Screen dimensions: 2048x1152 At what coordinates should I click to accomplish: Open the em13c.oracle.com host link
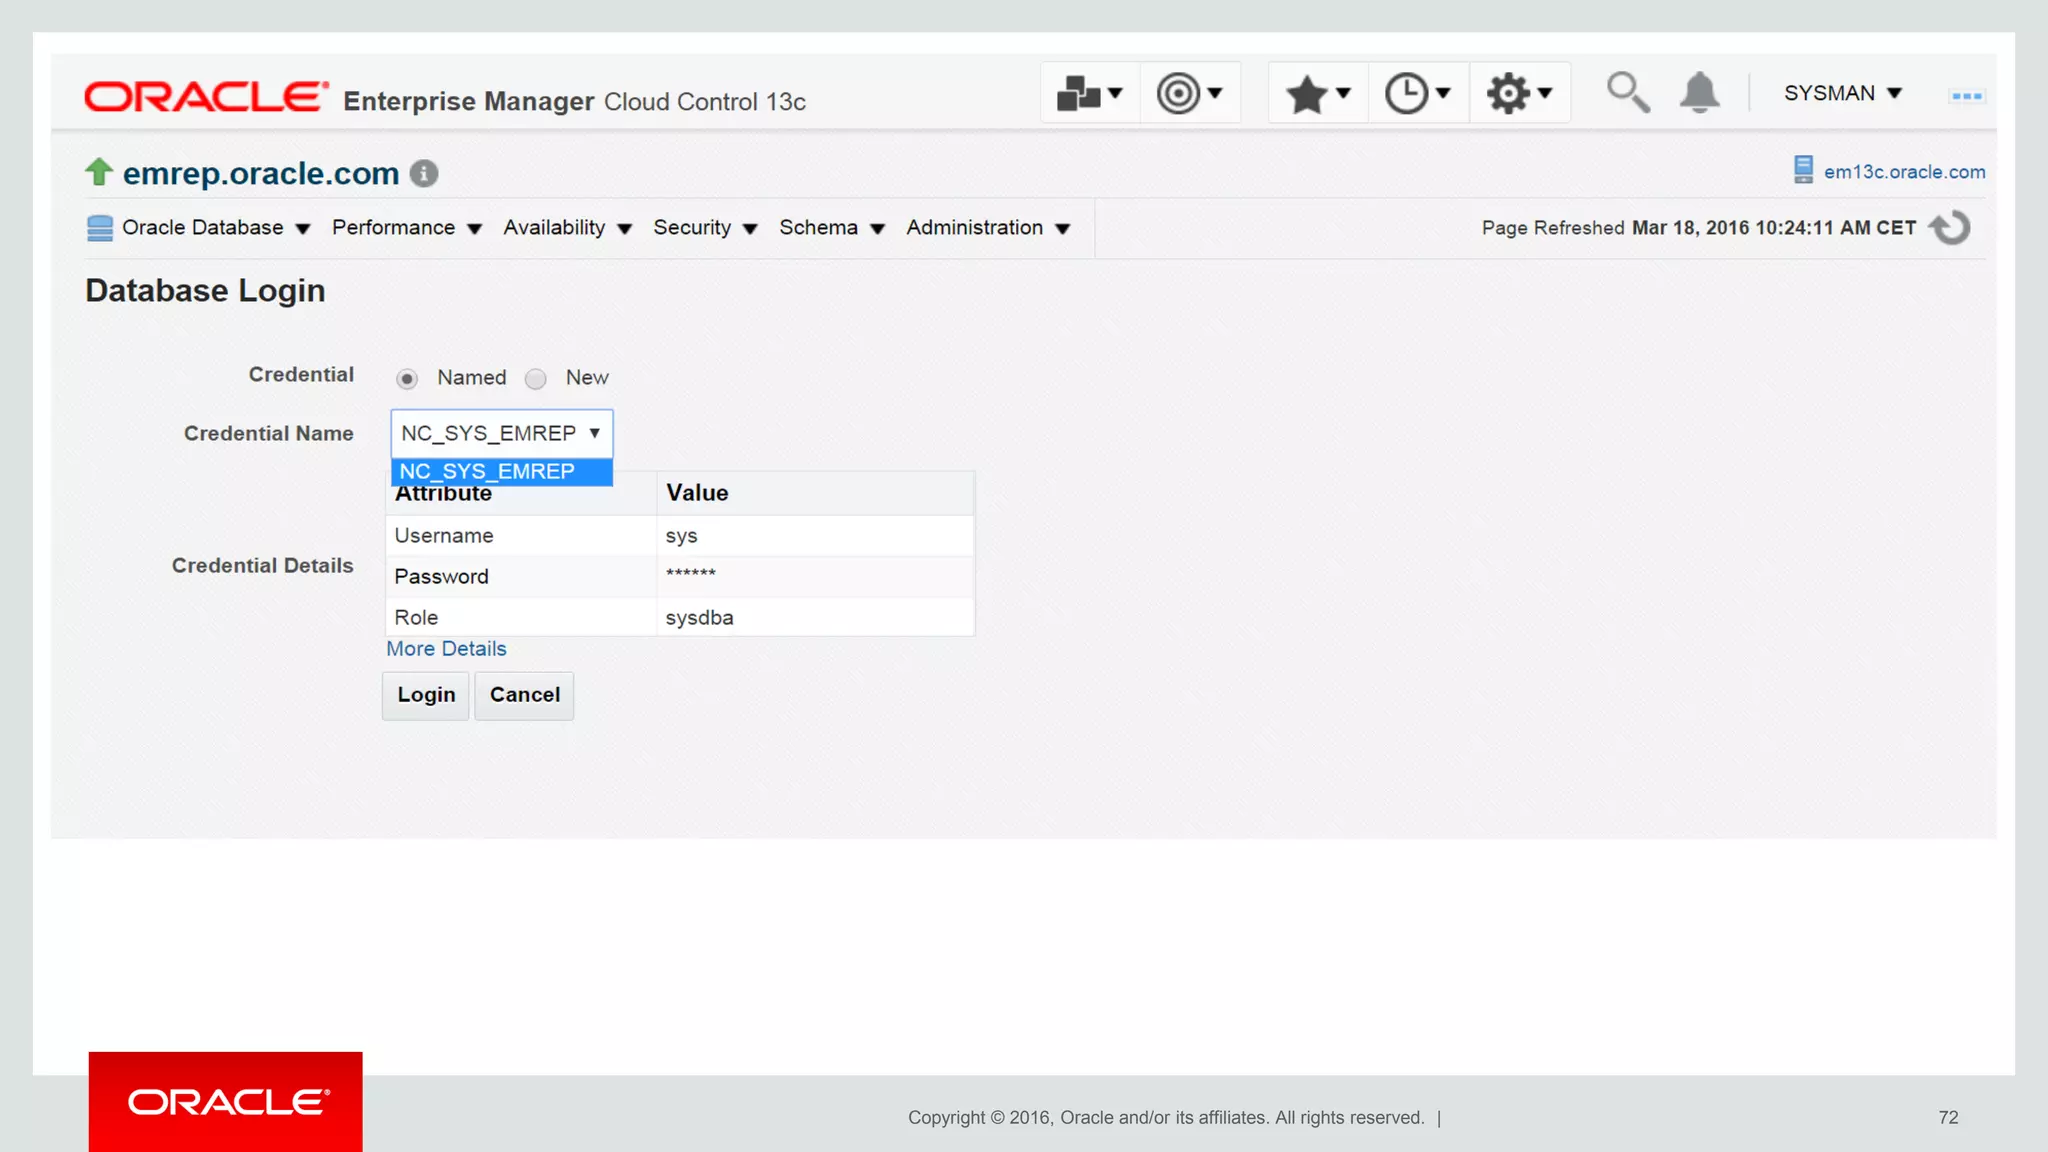[1903, 172]
